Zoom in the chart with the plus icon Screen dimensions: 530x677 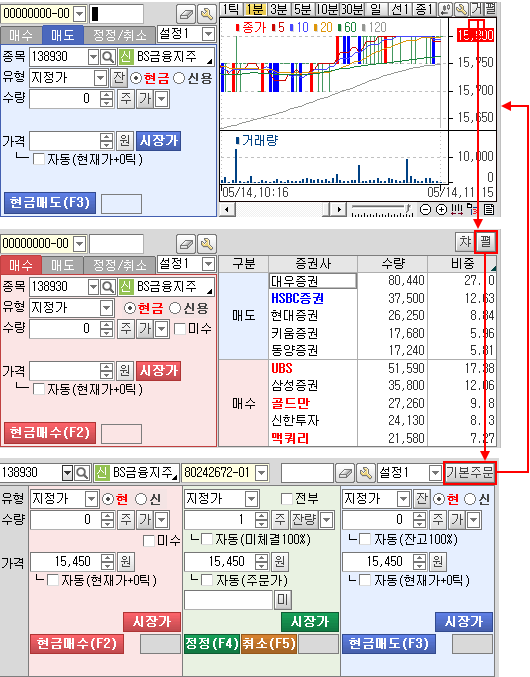pos(441,210)
